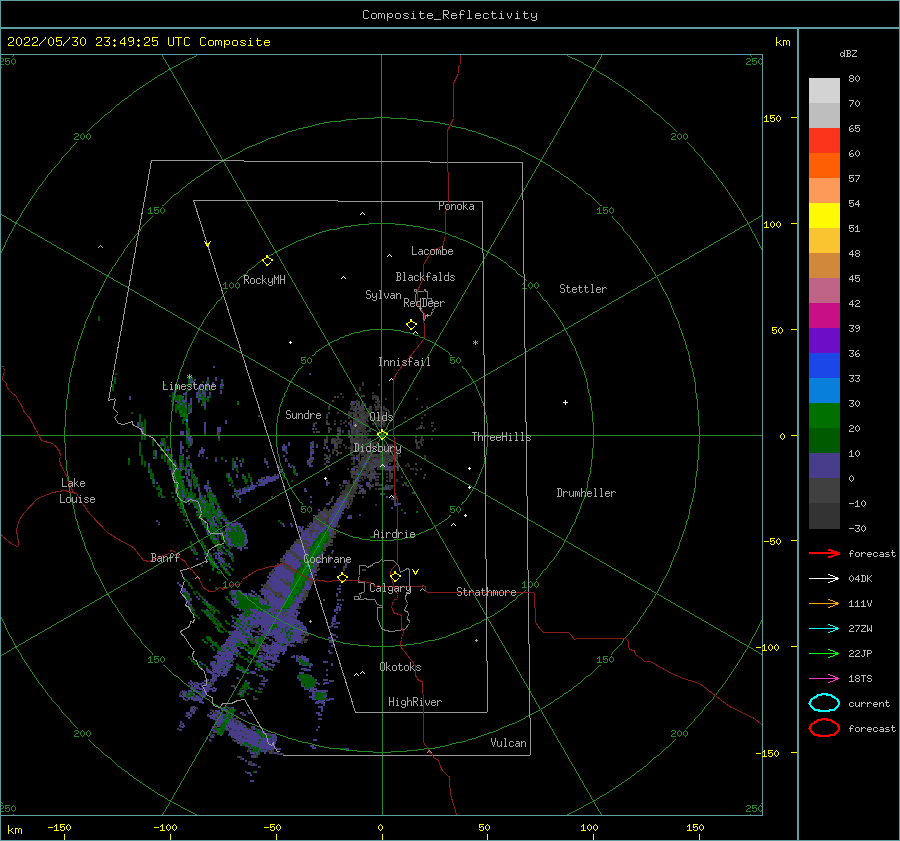Click the cyan 27ZW arrow icon
This screenshot has width=900, height=841.
click(824, 629)
